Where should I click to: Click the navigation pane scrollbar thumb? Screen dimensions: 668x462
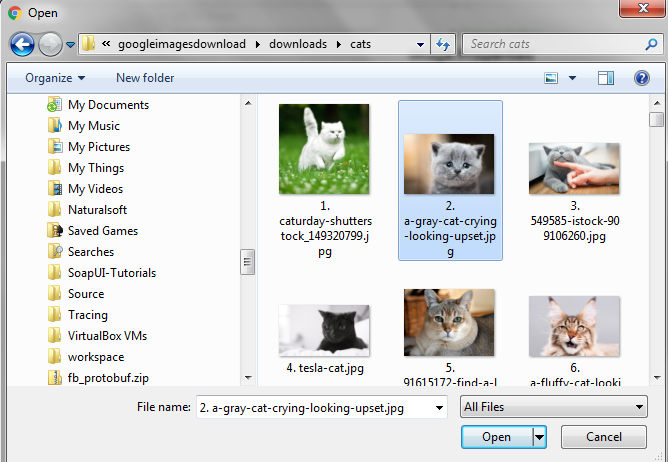(248, 262)
